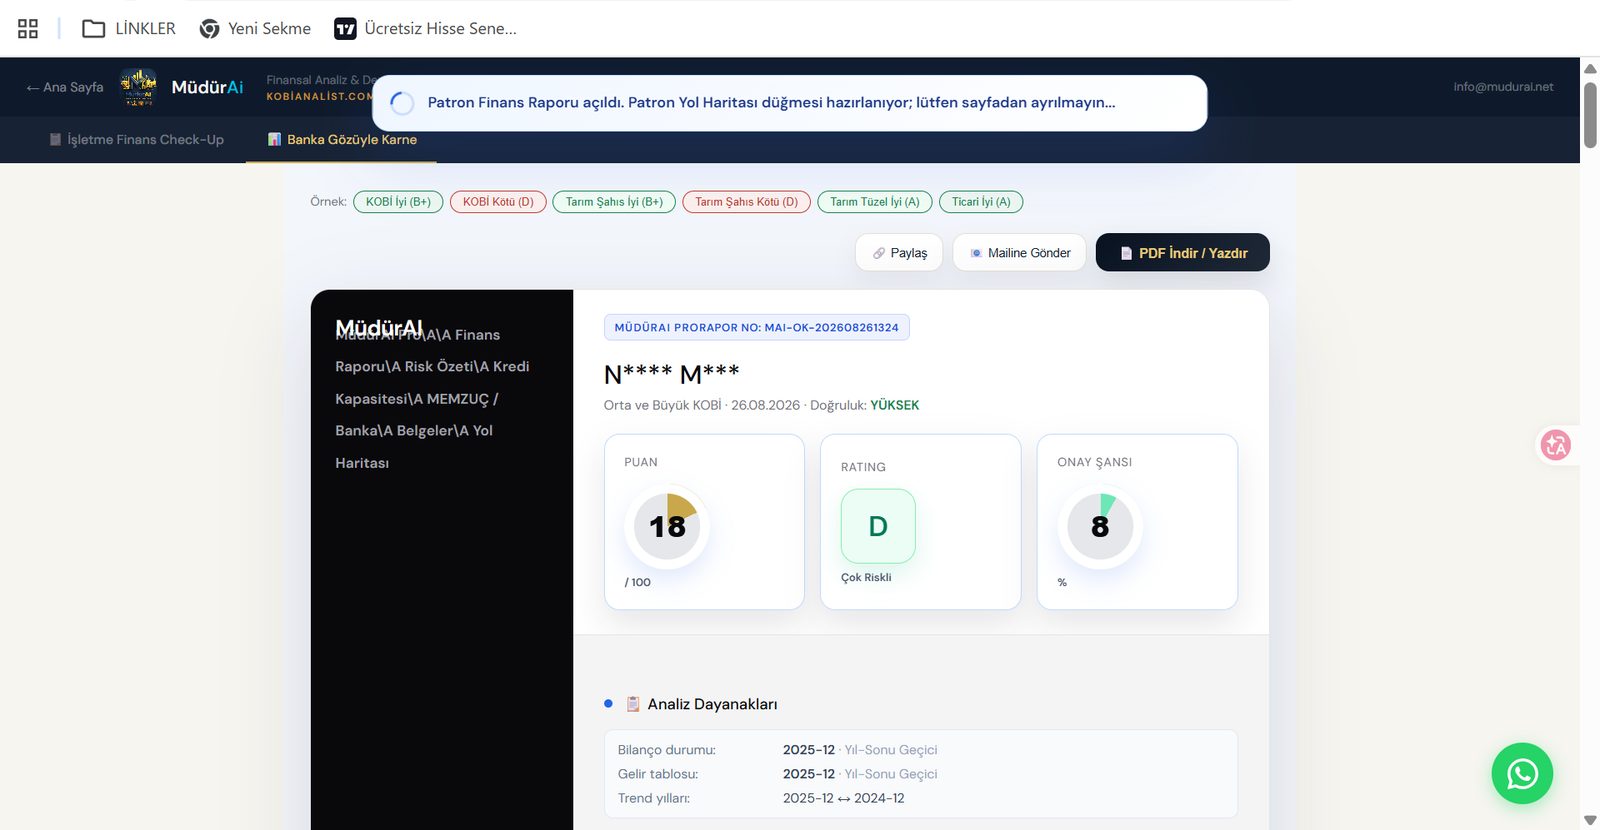Click the Paylaş share button

tap(899, 253)
